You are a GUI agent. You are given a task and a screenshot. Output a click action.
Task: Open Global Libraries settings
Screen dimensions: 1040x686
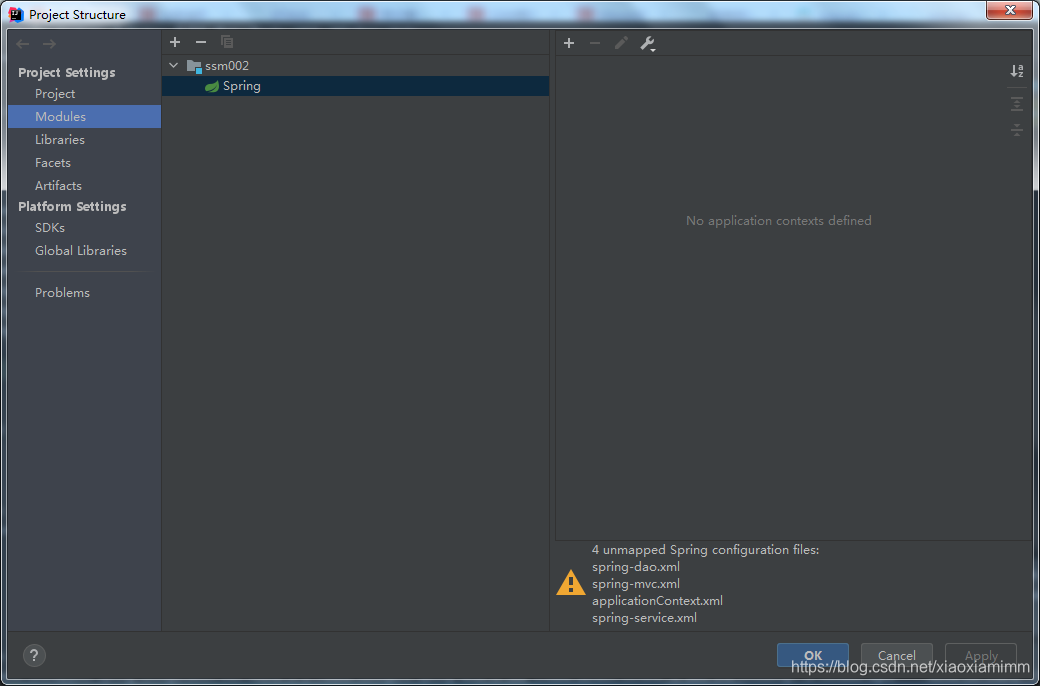point(81,251)
